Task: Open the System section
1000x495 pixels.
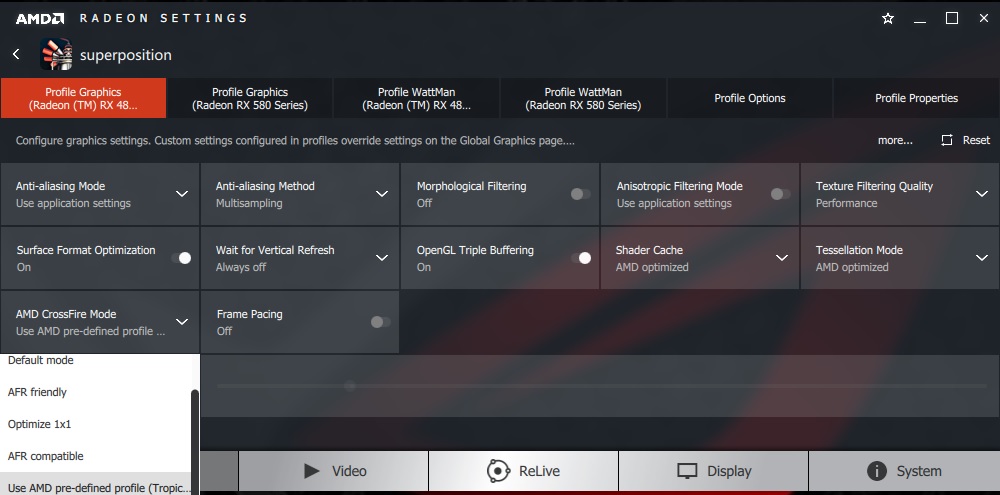Action: [904, 471]
